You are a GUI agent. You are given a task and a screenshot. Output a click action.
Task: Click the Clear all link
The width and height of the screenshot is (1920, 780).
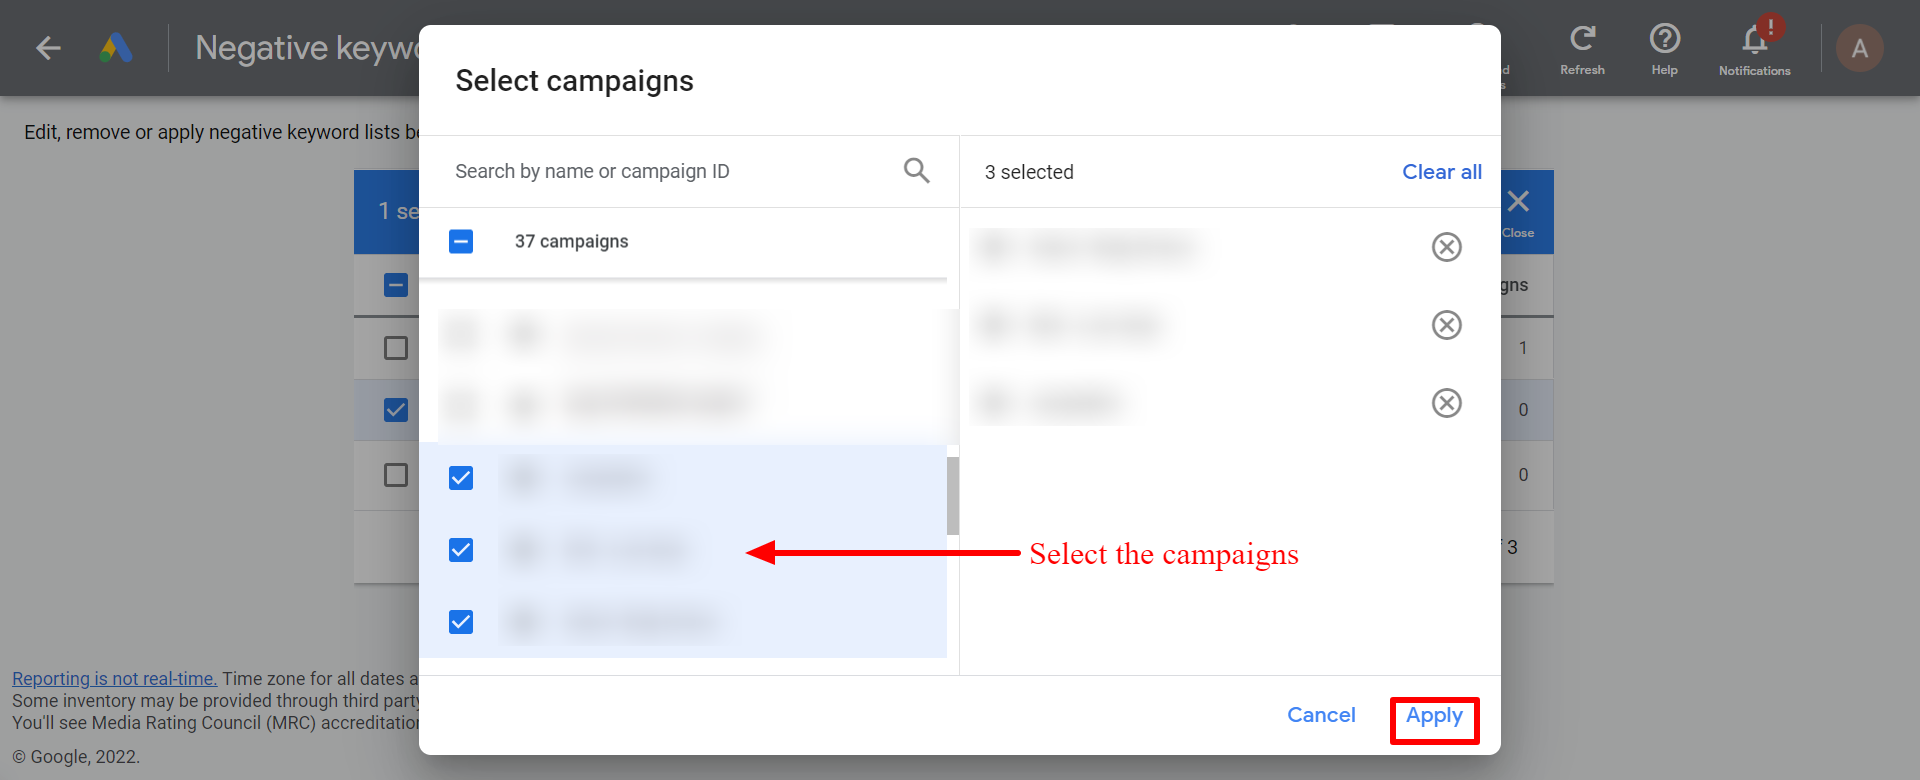click(1442, 172)
